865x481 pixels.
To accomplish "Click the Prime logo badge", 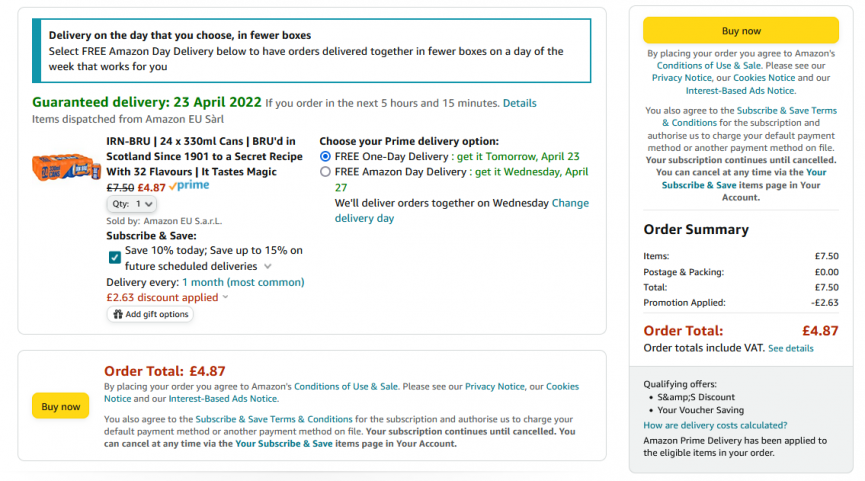I will click(189, 186).
